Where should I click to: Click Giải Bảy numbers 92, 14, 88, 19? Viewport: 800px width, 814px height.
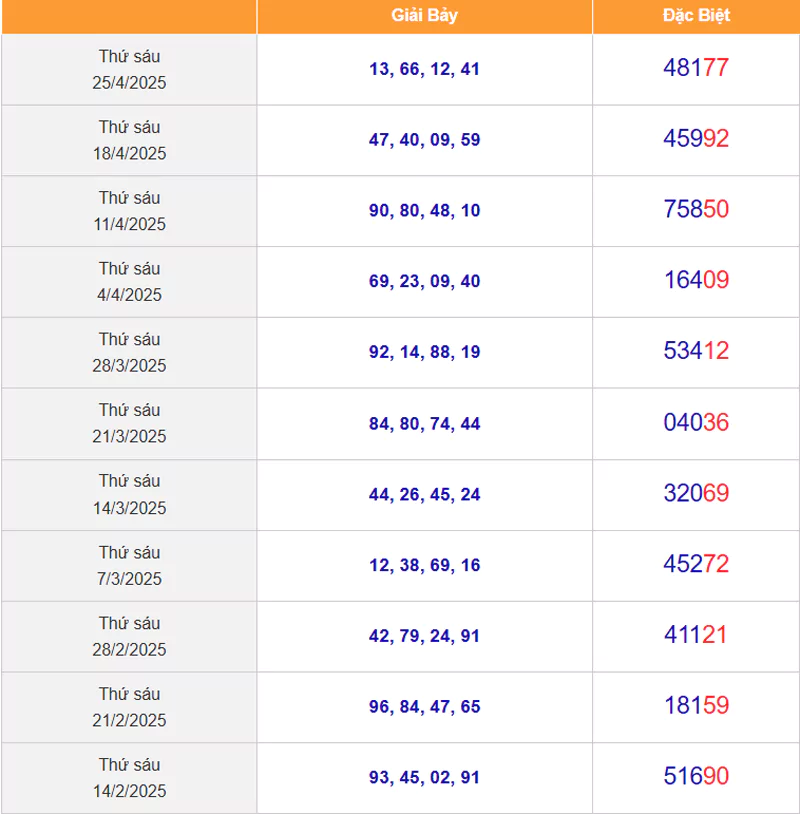pyautogui.click(x=425, y=352)
